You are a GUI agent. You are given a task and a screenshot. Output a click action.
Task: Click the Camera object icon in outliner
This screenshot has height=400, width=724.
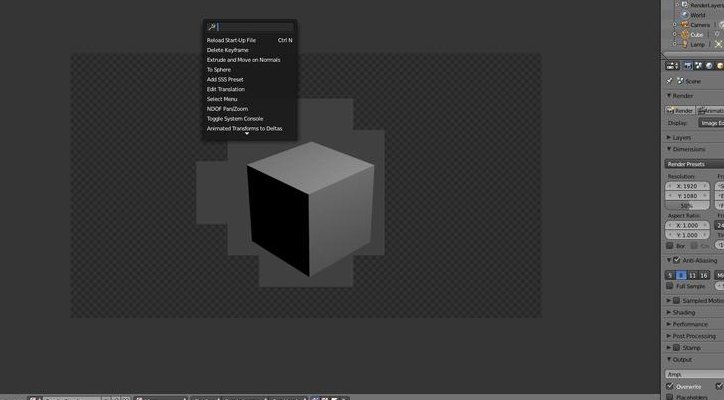685,24
